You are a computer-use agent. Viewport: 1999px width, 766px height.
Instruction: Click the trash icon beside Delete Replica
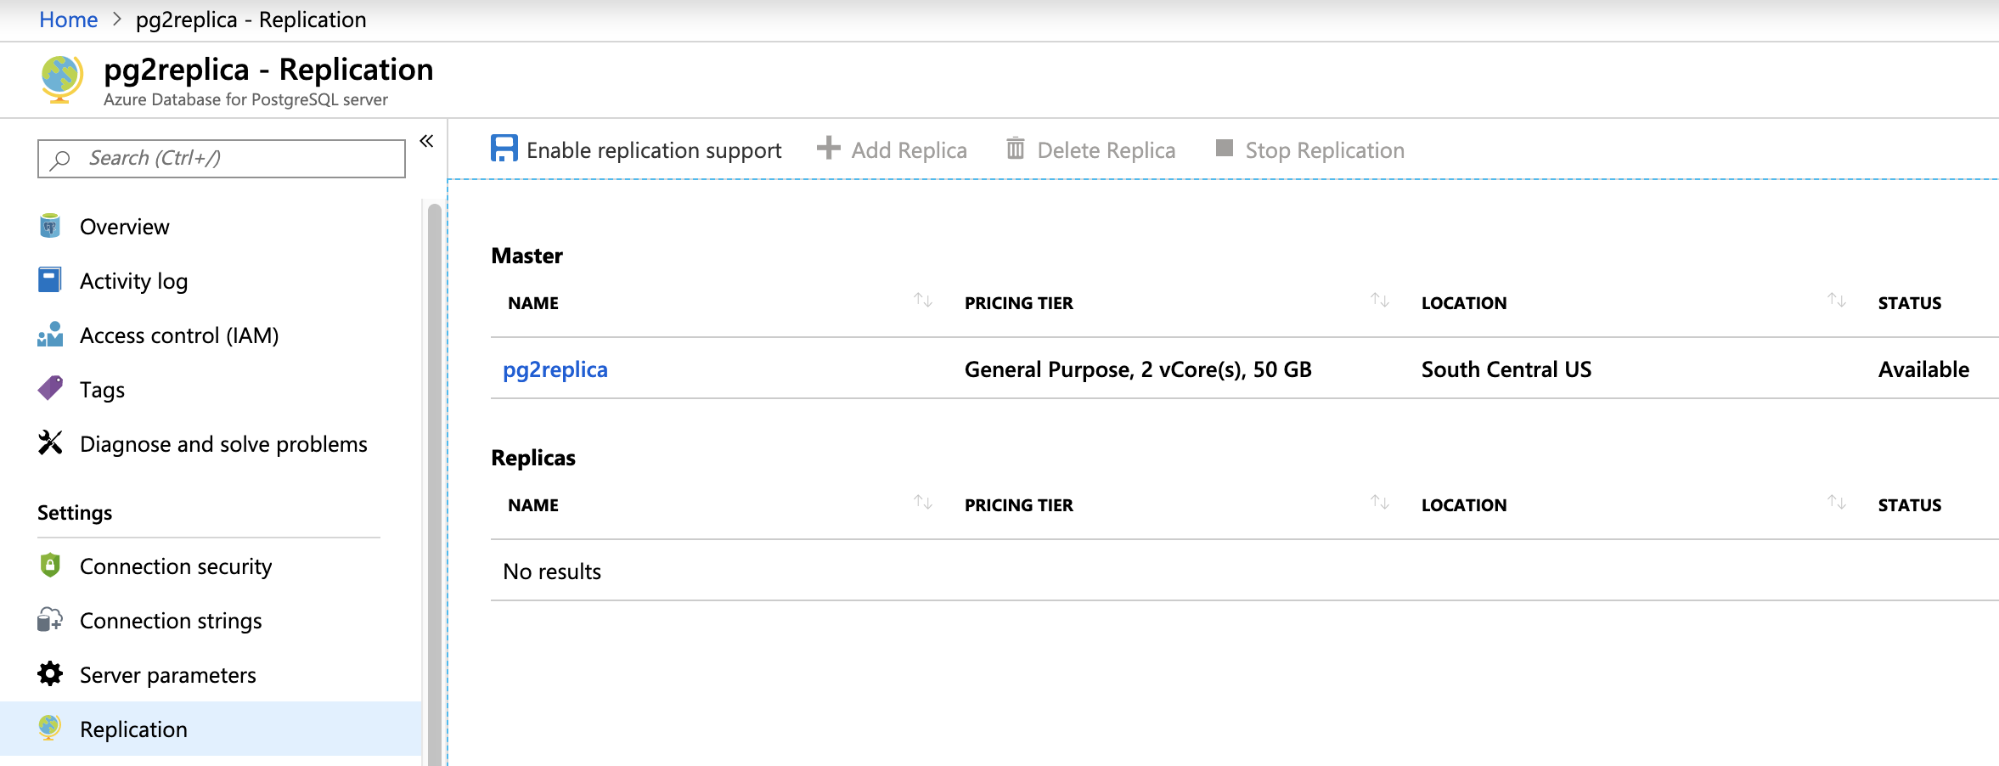tap(1015, 148)
